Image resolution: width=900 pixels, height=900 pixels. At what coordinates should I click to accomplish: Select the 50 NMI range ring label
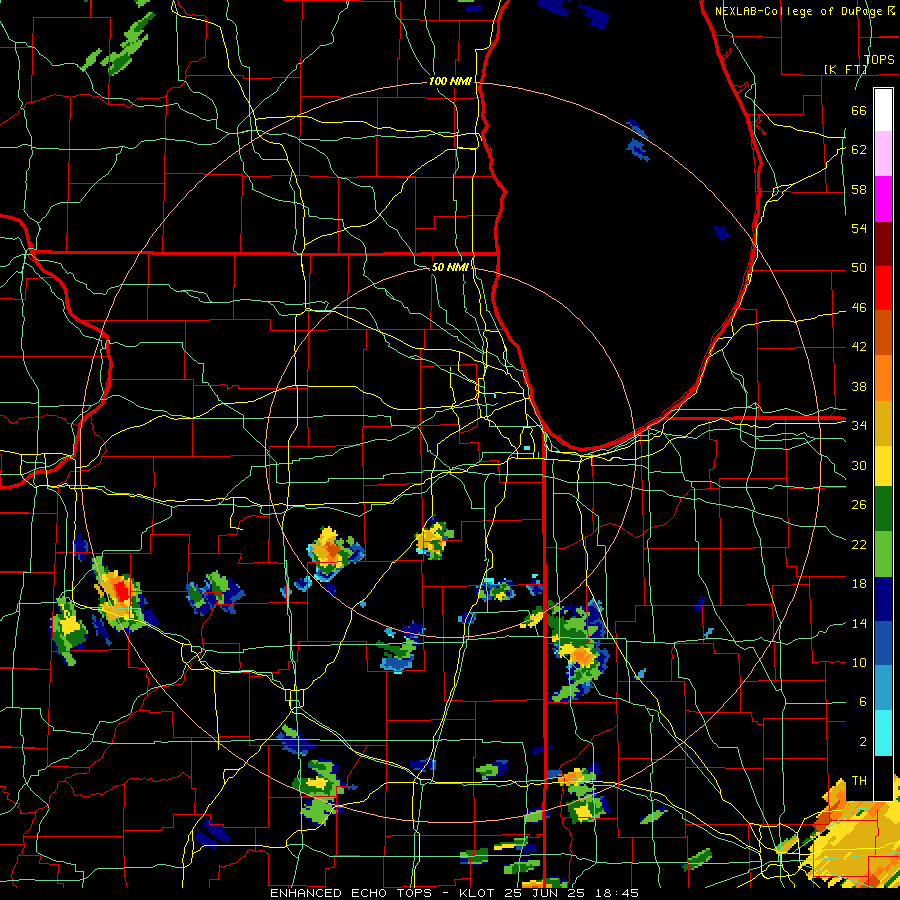[x=450, y=267]
